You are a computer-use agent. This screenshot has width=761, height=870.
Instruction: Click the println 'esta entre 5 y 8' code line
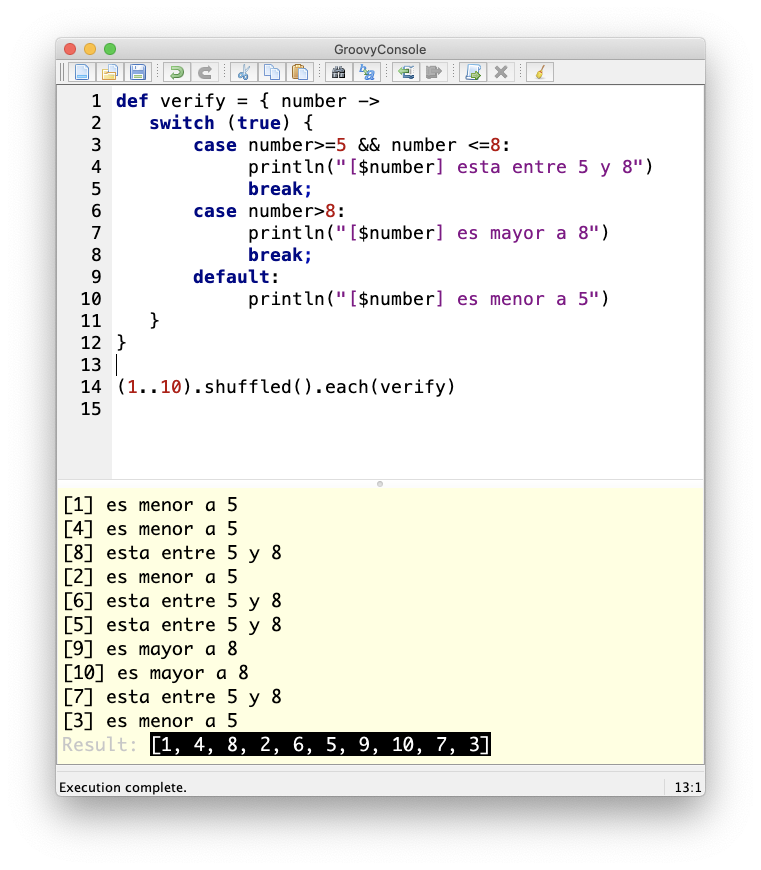(450, 167)
